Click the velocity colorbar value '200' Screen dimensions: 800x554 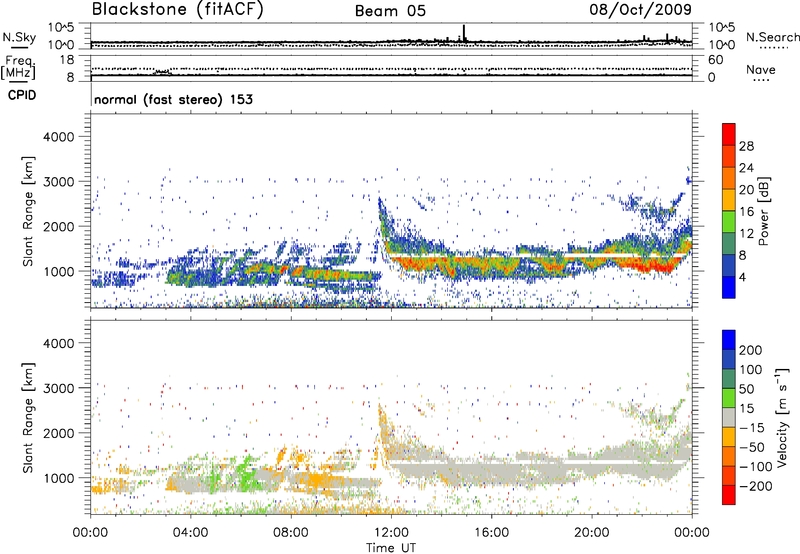pyautogui.click(x=751, y=350)
